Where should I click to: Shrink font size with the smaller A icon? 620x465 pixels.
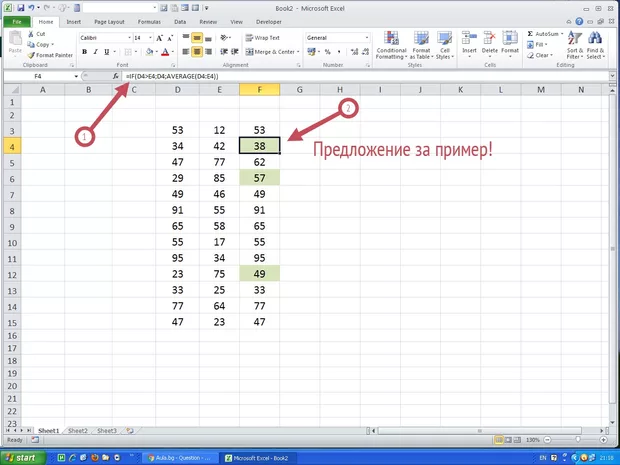(x=170, y=38)
